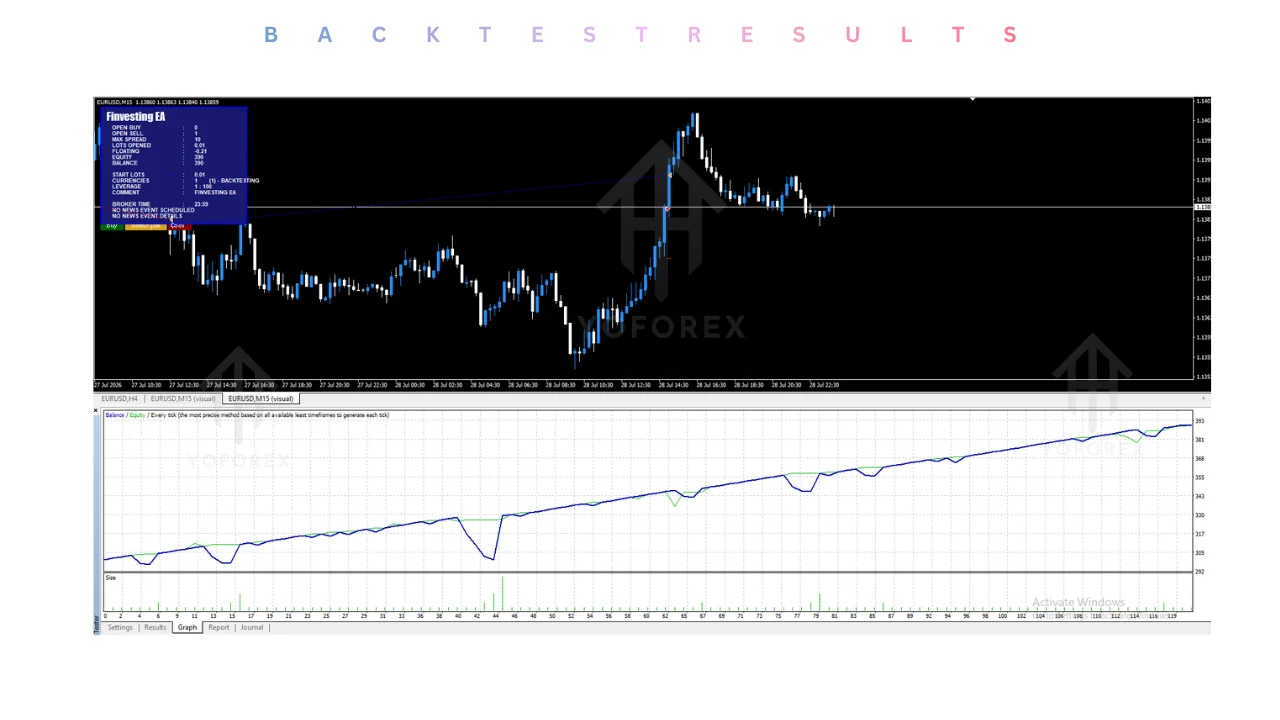Click the red Close button on chart
The width and height of the screenshot is (1280, 720).
click(x=179, y=226)
